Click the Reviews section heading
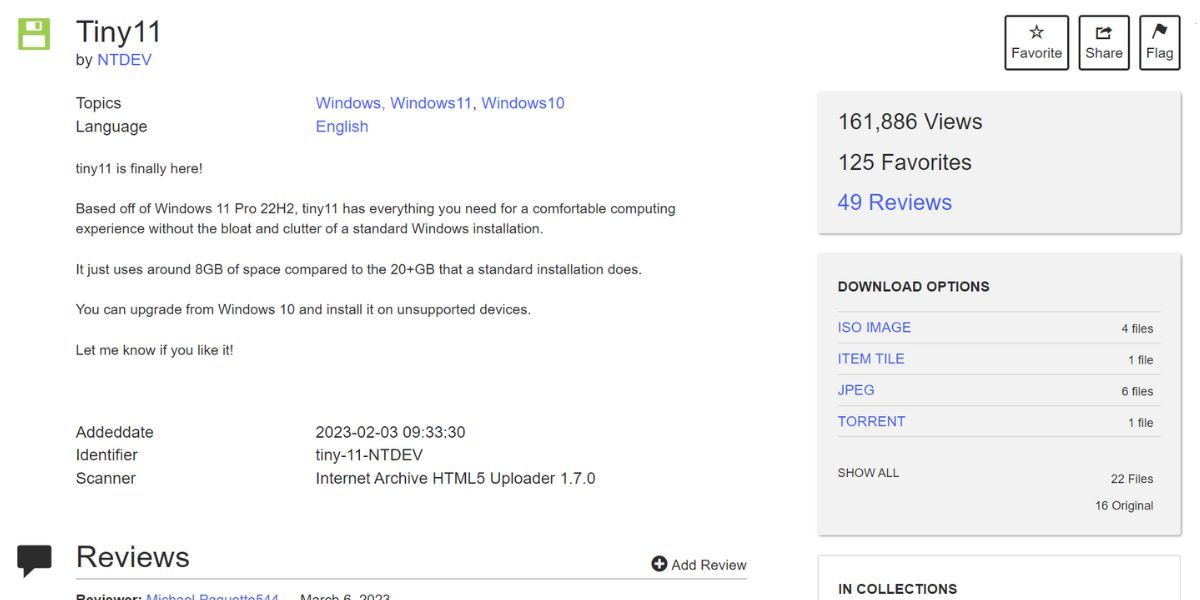The image size is (1200, 600). [133, 556]
